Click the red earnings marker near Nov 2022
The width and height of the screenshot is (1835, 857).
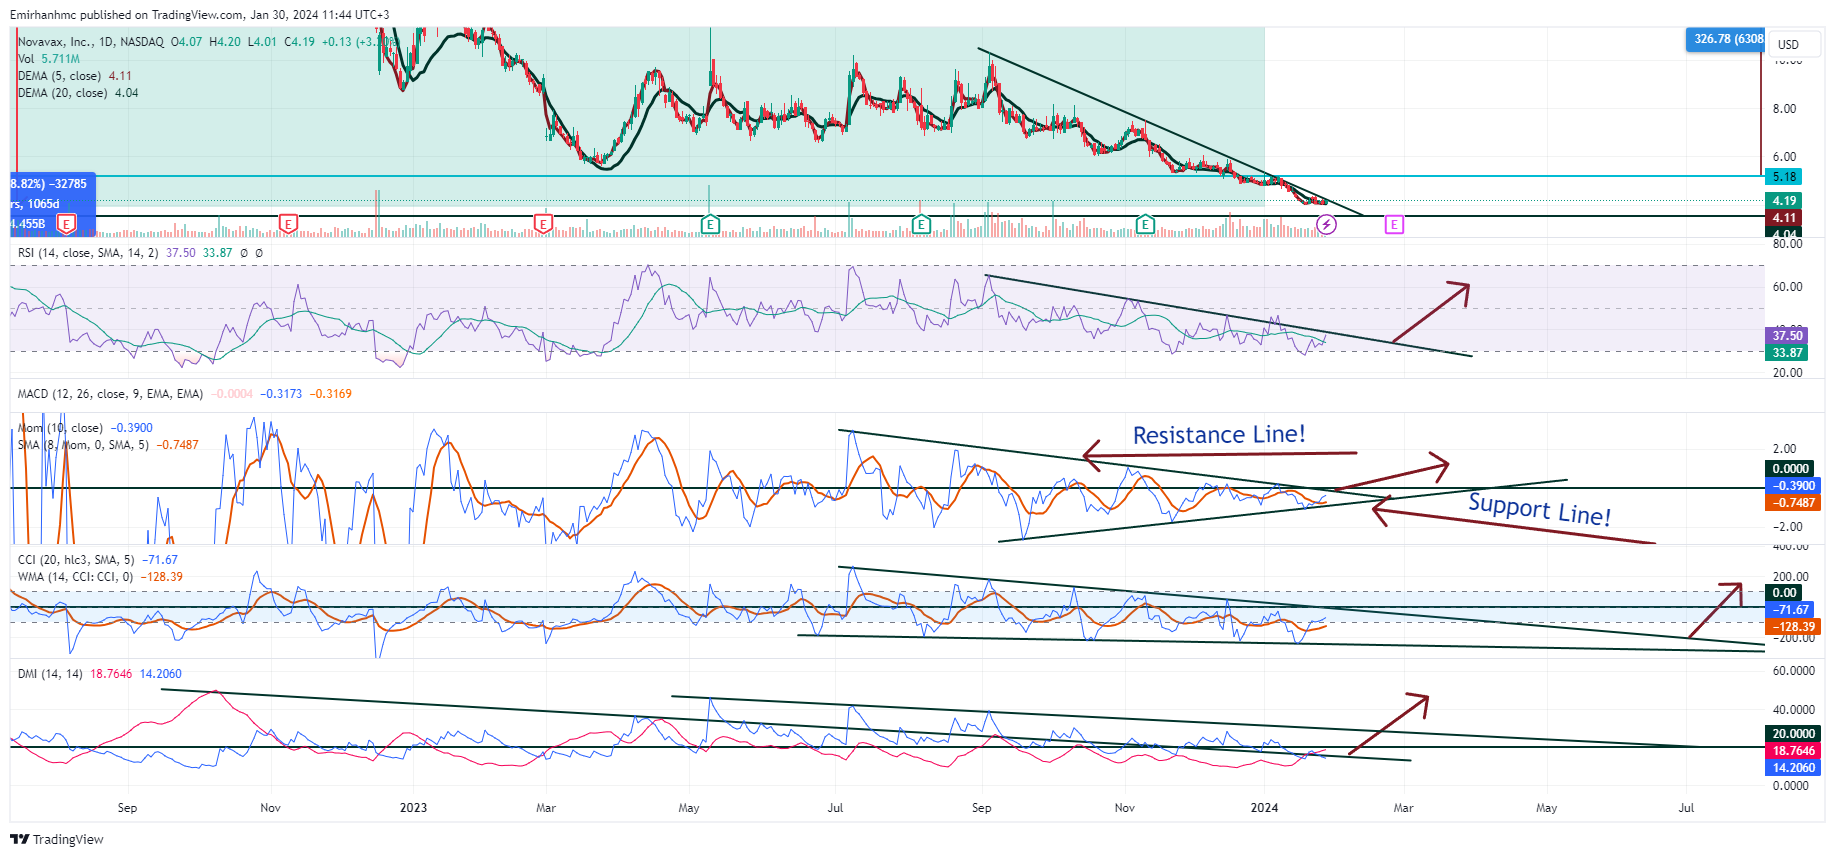point(288,224)
